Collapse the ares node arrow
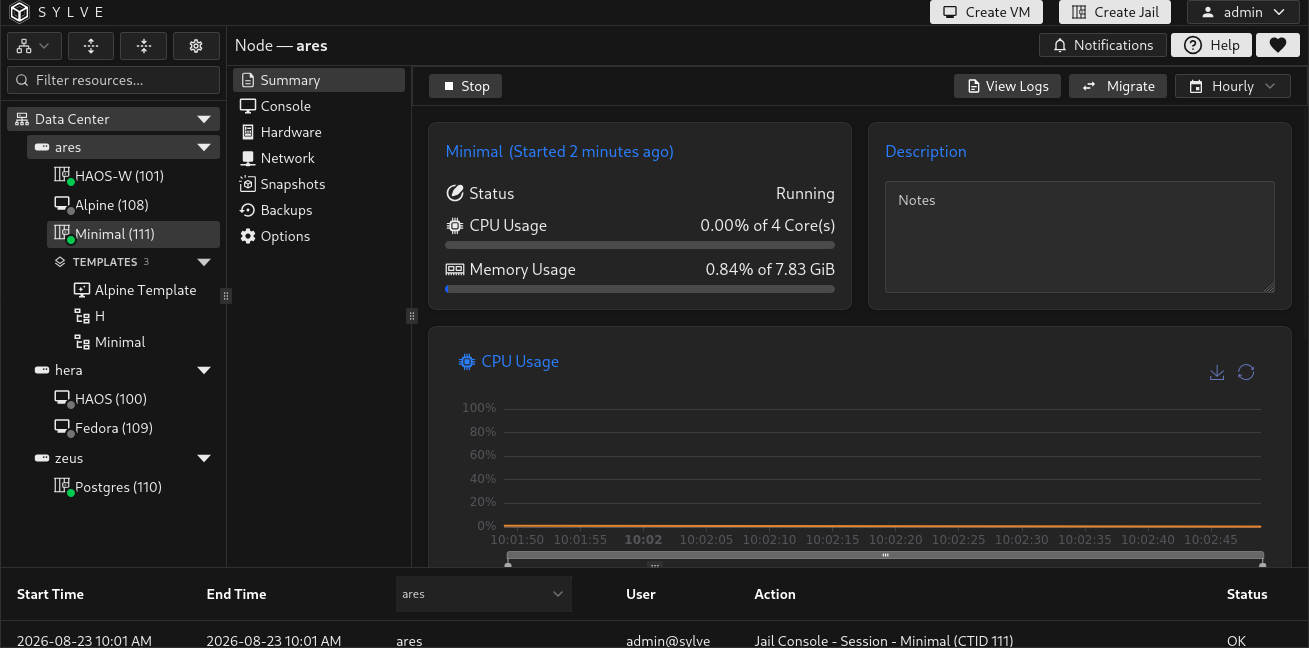Image resolution: width=1309 pixels, height=648 pixels. coord(205,147)
